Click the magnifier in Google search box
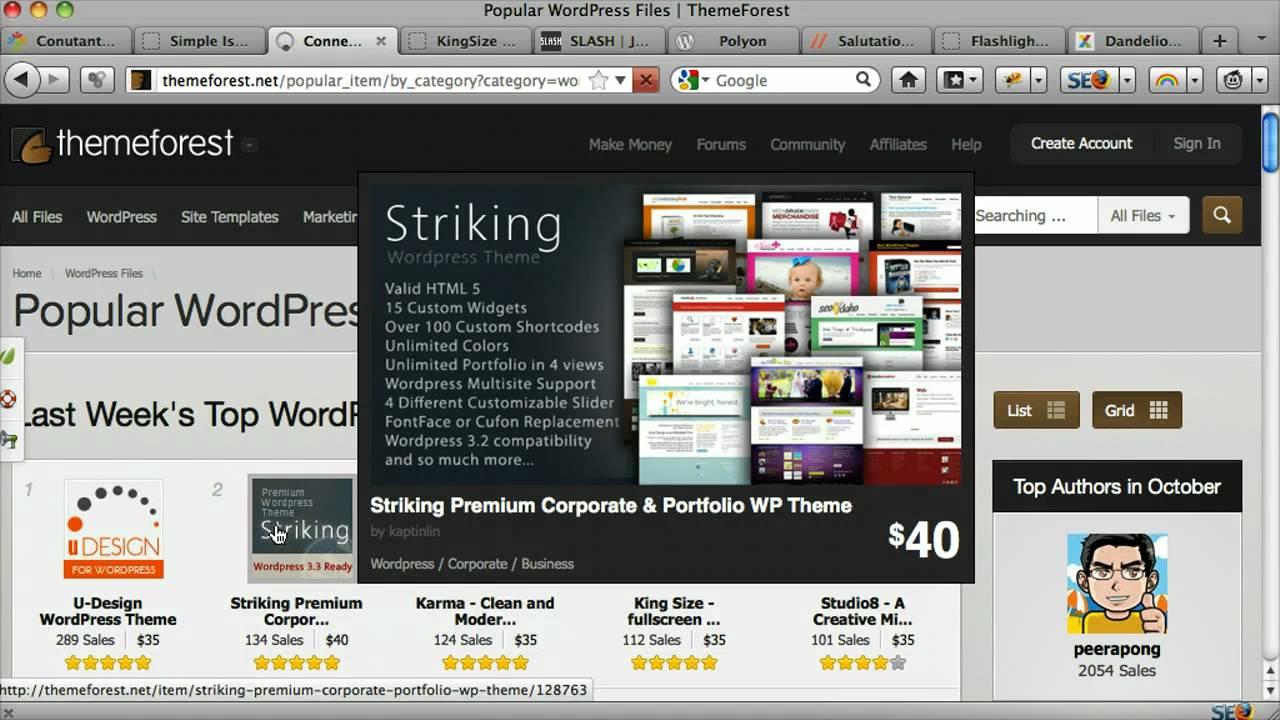Screen dimensions: 1280x720 [864, 80]
